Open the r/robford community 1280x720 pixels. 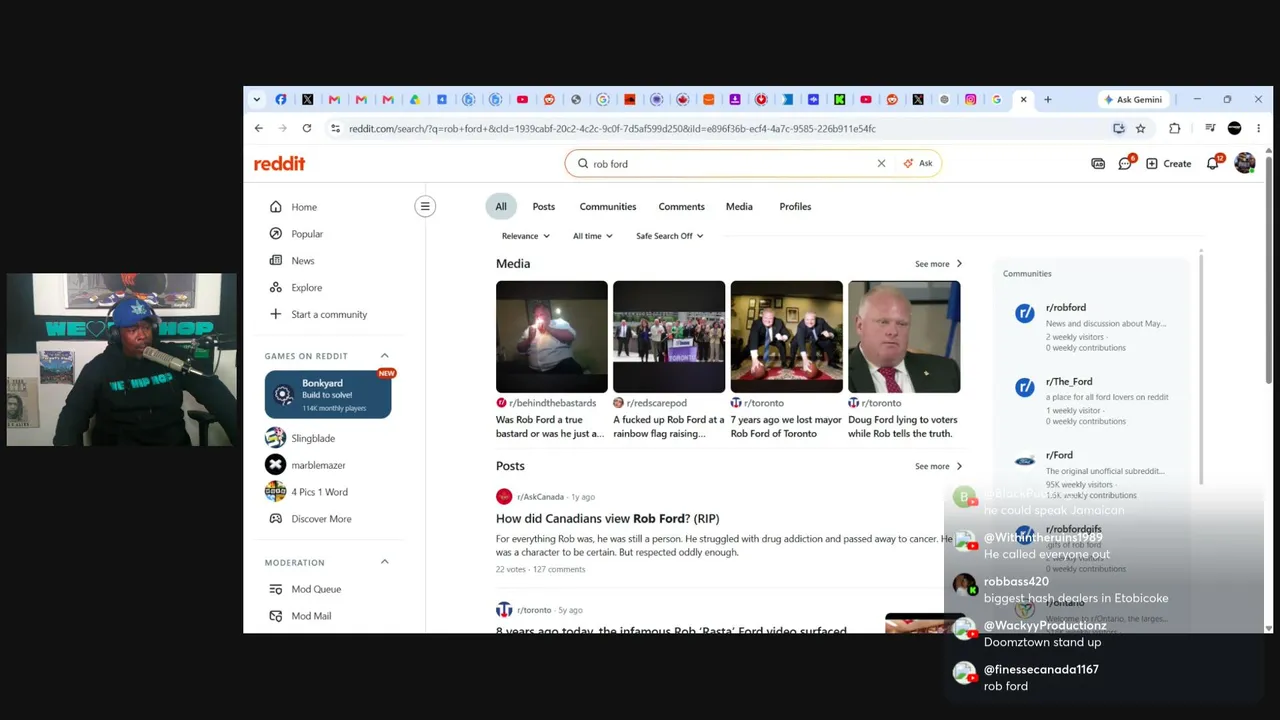pyautogui.click(x=1066, y=308)
